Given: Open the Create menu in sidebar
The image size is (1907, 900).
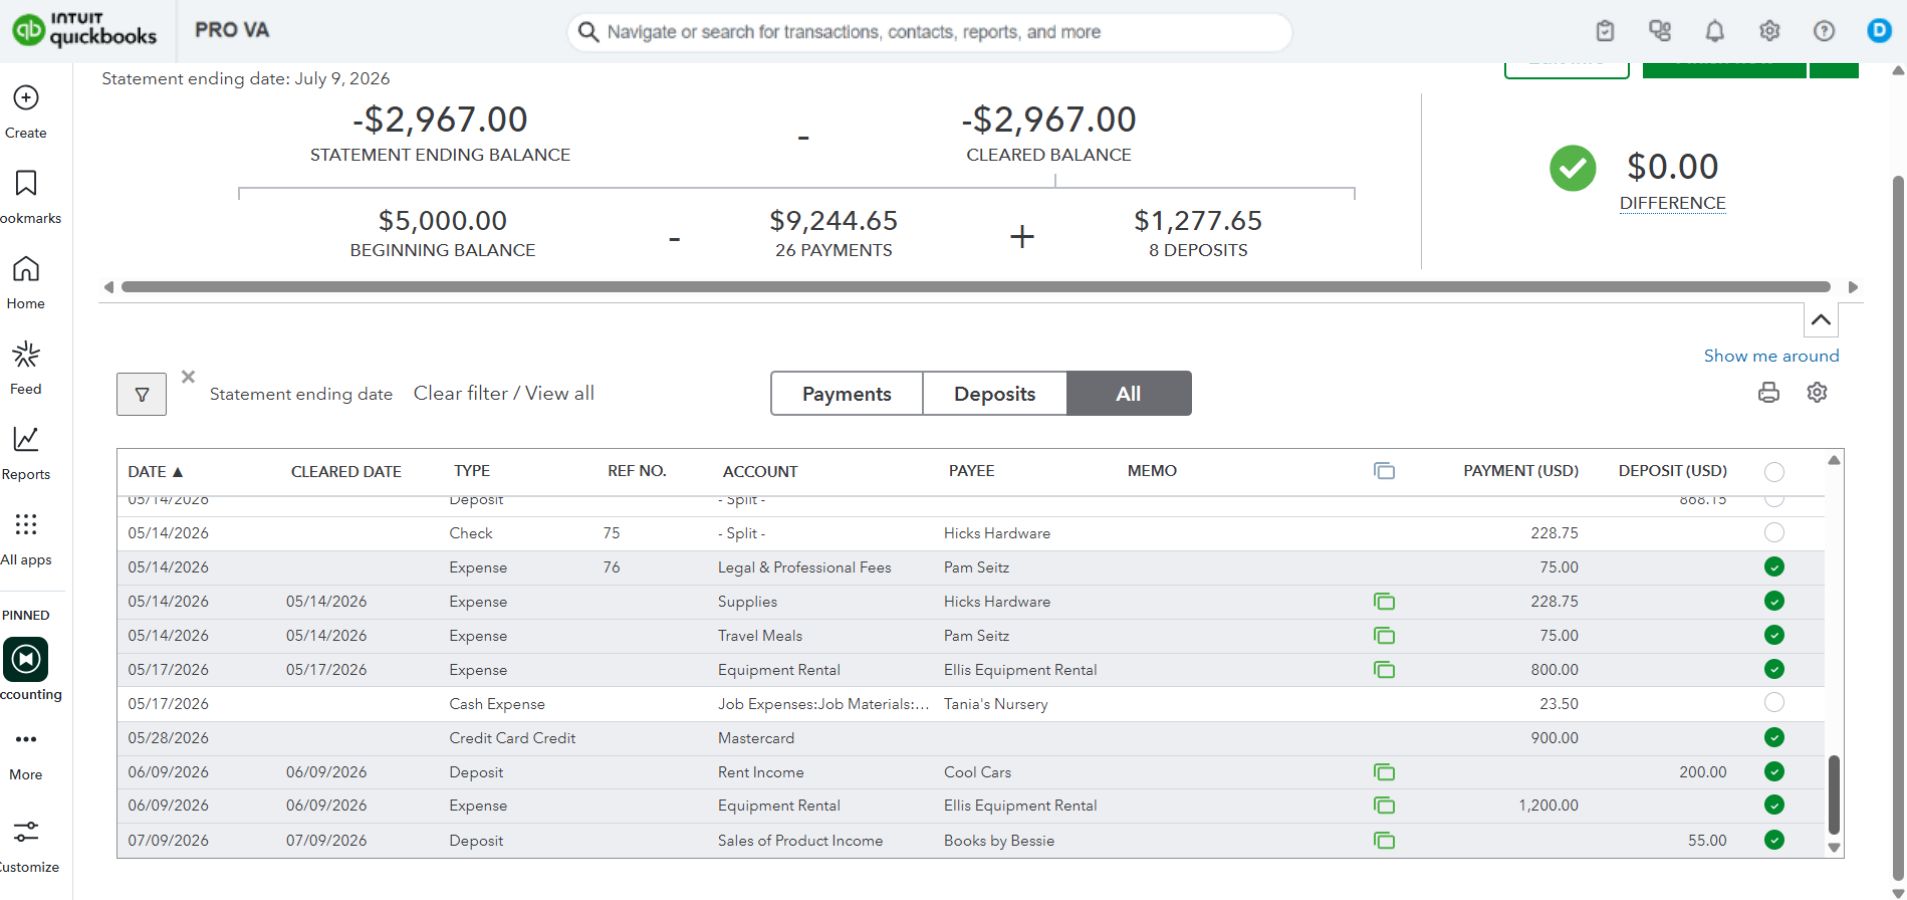Looking at the screenshot, I should point(26,111).
